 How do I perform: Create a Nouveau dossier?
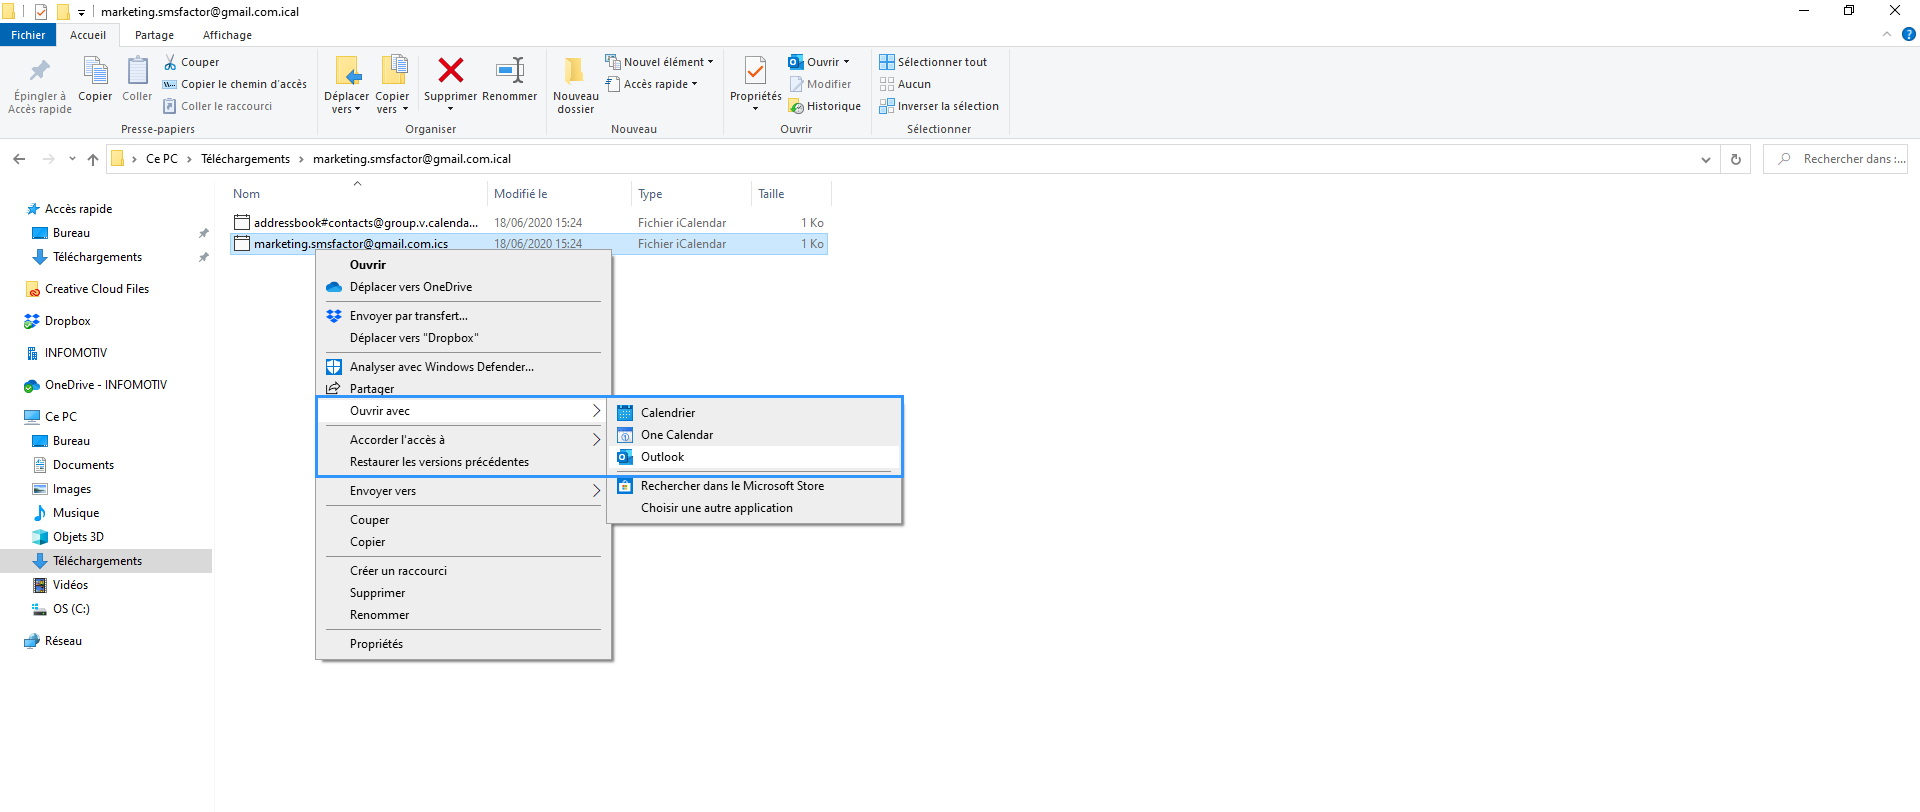coord(575,85)
